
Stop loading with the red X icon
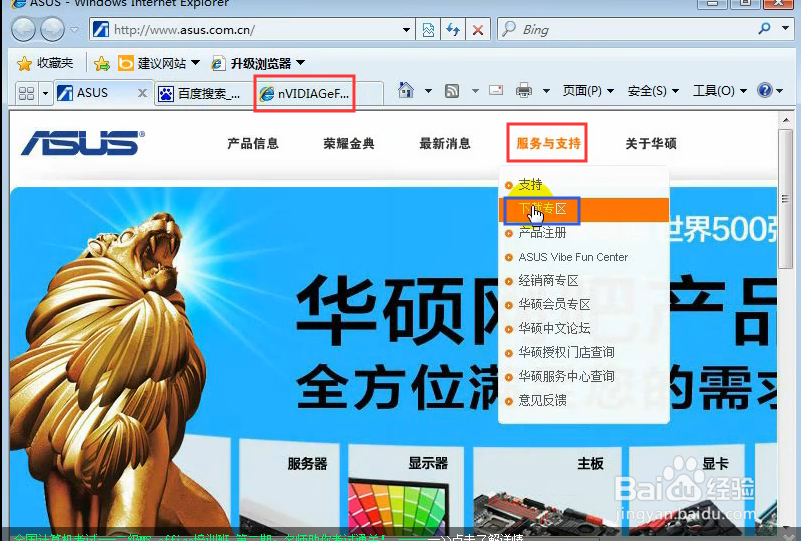click(478, 30)
